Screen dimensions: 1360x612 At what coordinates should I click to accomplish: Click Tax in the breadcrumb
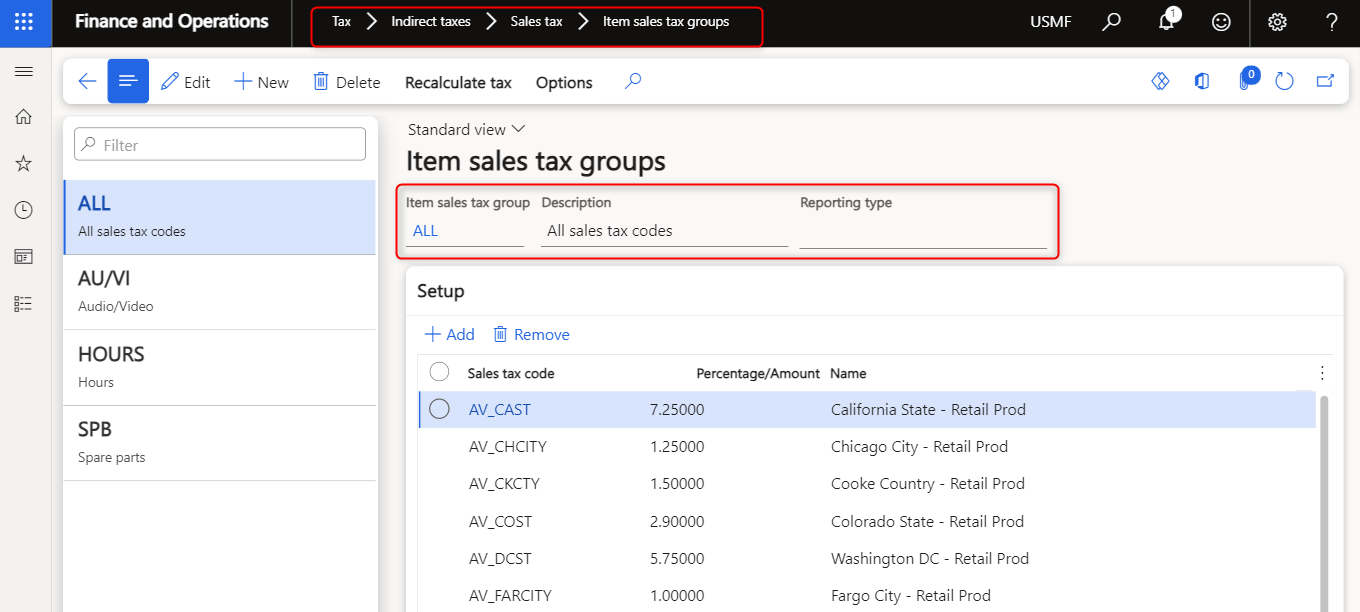coord(341,22)
